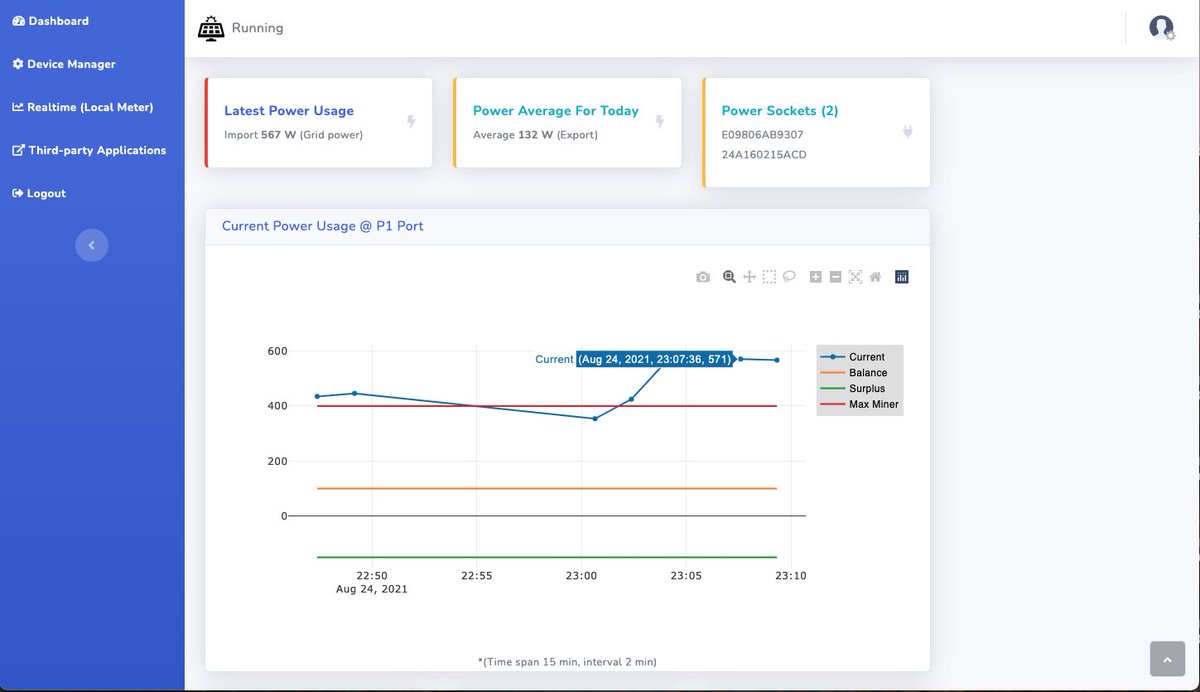Click the Latest Power Usage title
This screenshot has height=692, width=1200.
pos(289,111)
